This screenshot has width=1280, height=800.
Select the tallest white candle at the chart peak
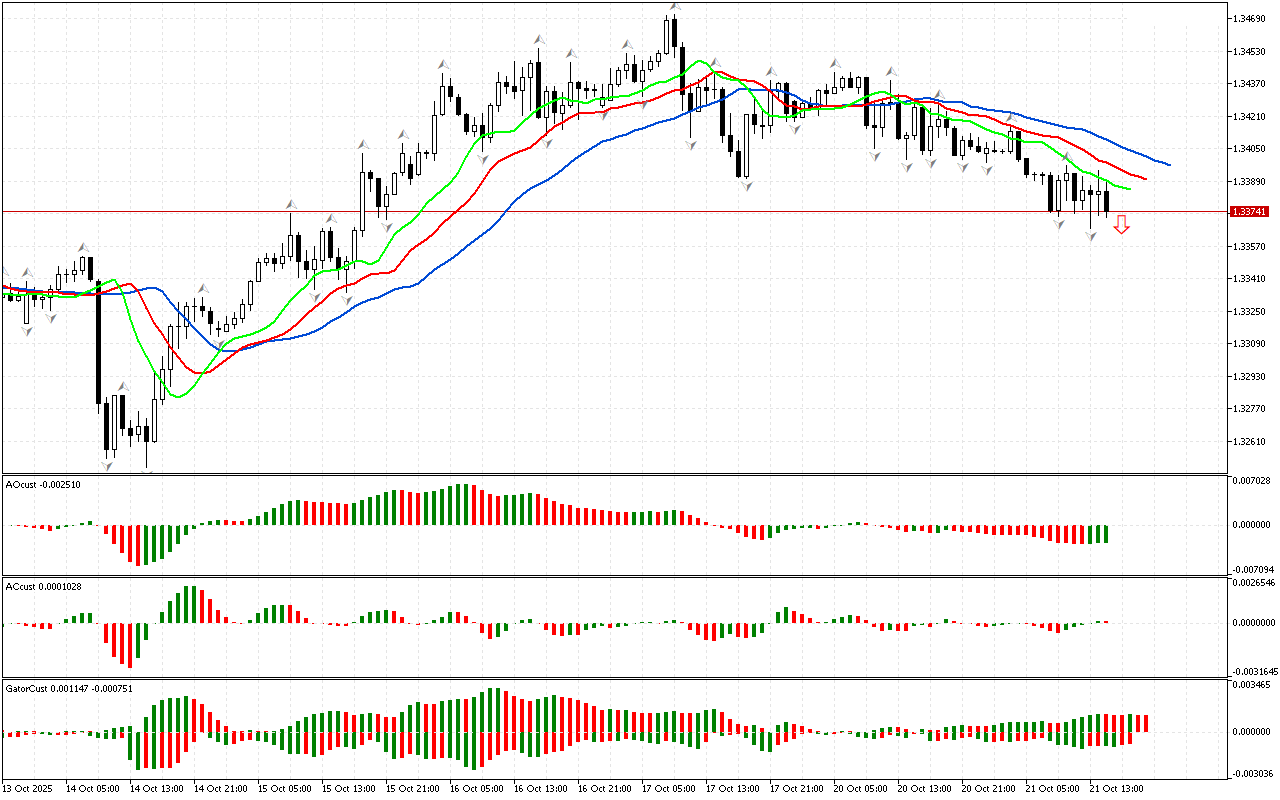point(667,37)
